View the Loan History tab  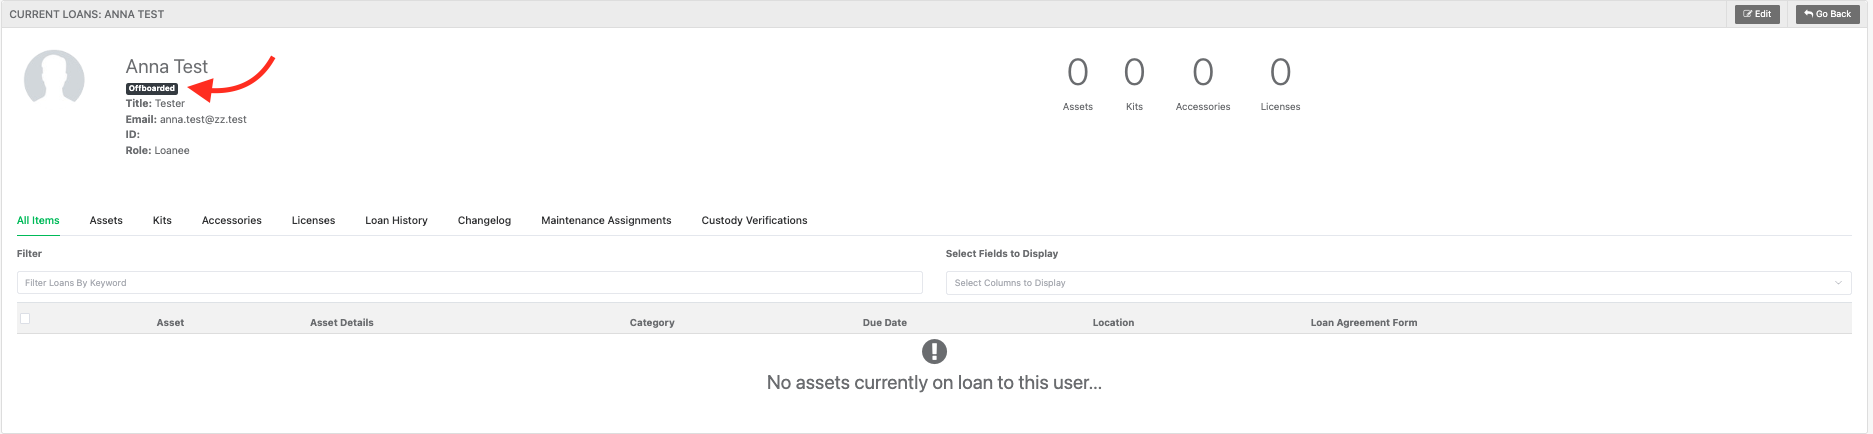click(396, 220)
